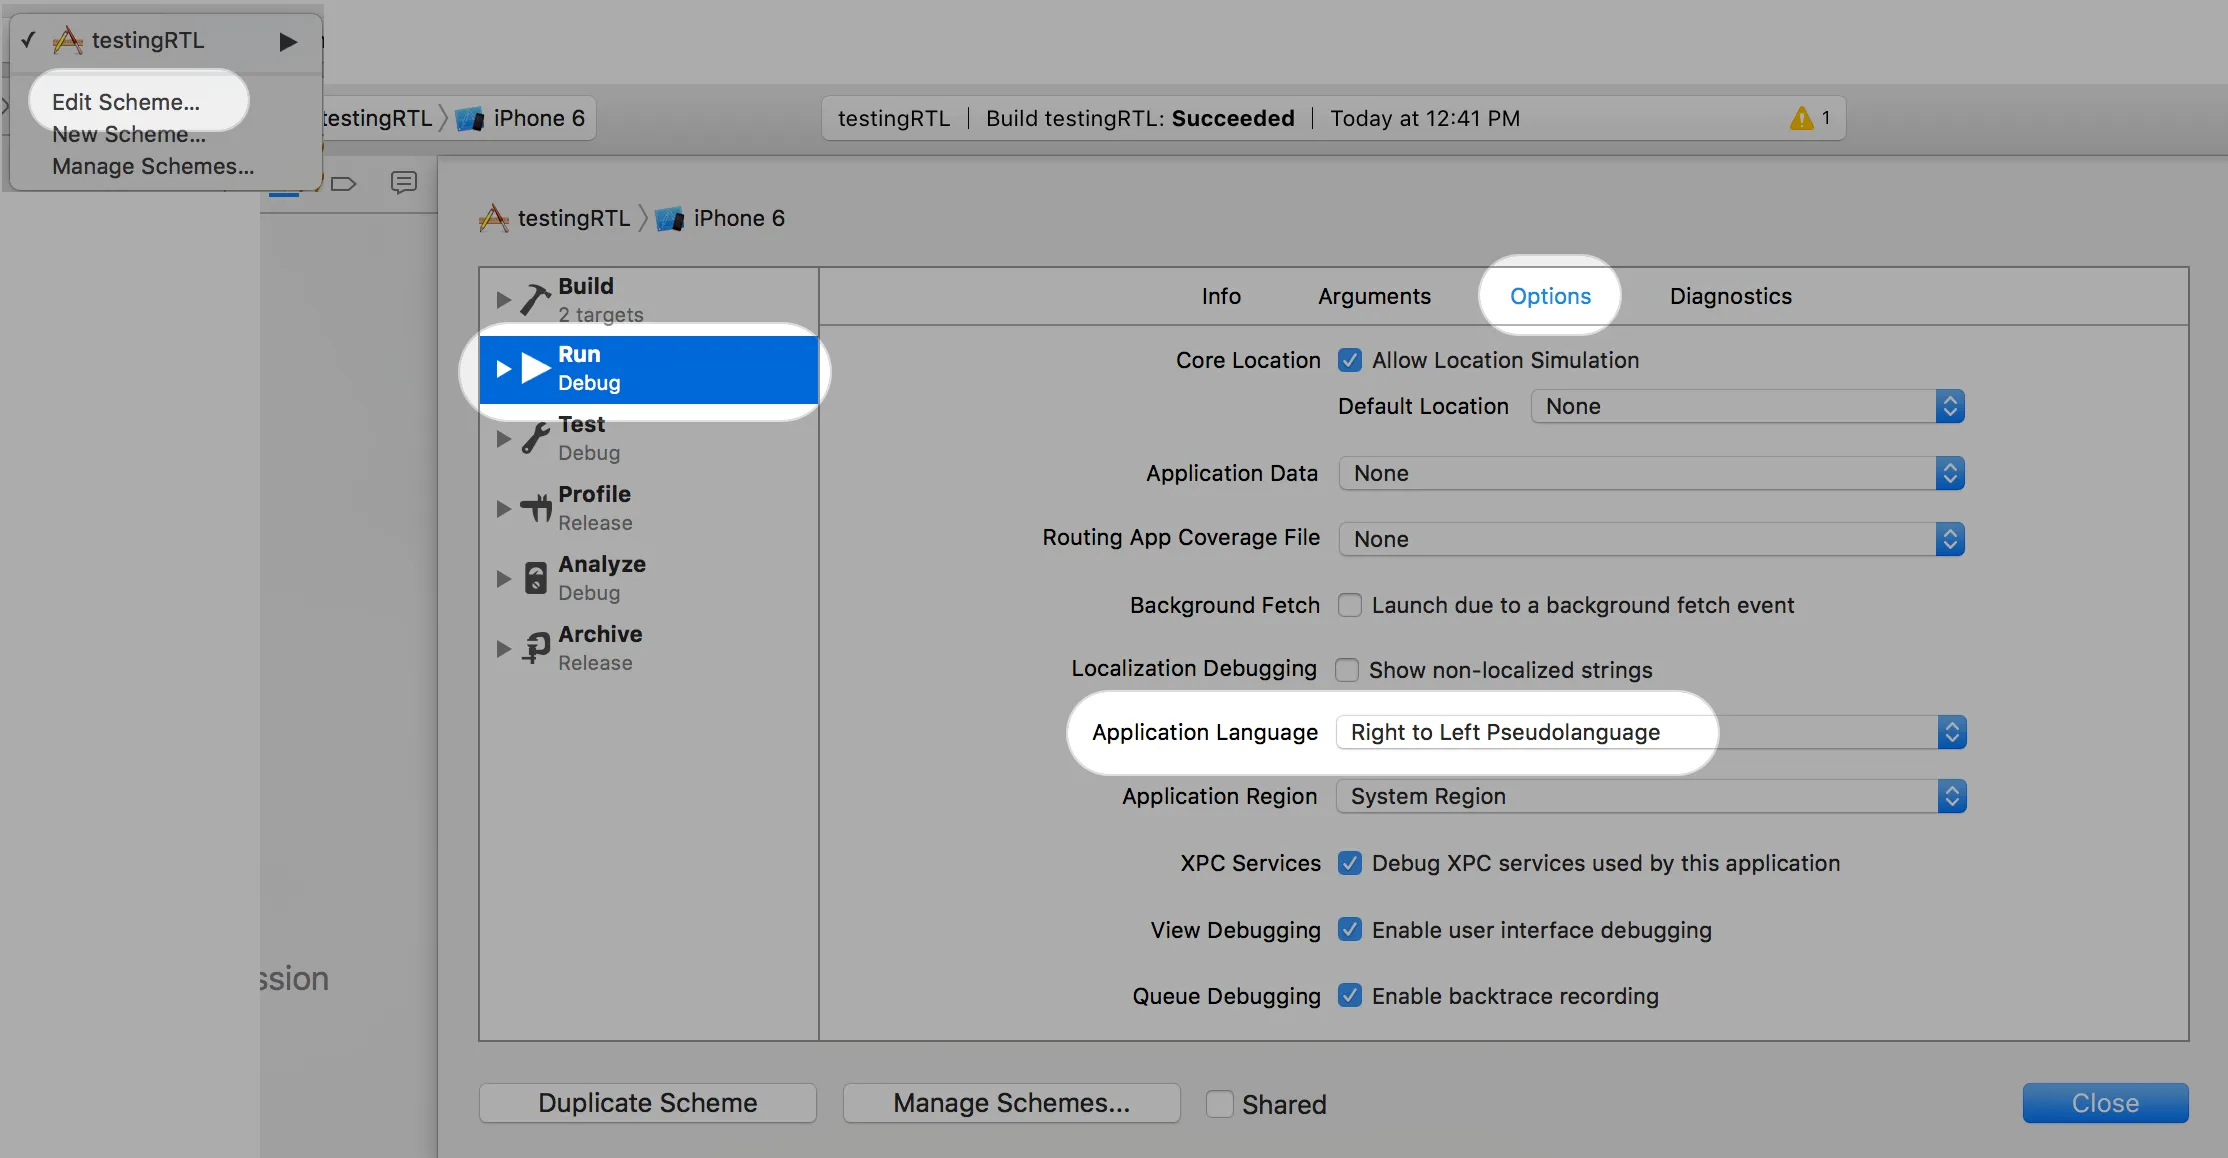Click the comment bubble toolbar icon
Image resolution: width=2228 pixels, height=1158 pixels.
[x=404, y=182]
